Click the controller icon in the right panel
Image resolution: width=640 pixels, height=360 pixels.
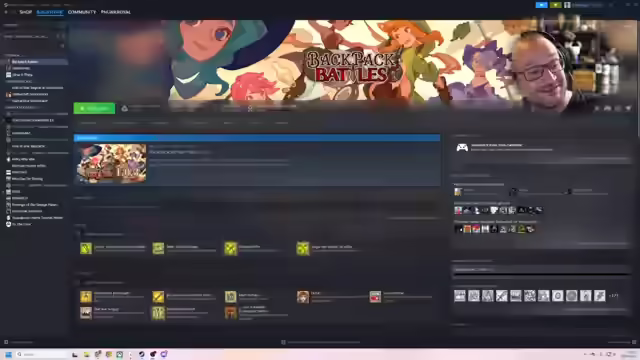(x=462, y=147)
